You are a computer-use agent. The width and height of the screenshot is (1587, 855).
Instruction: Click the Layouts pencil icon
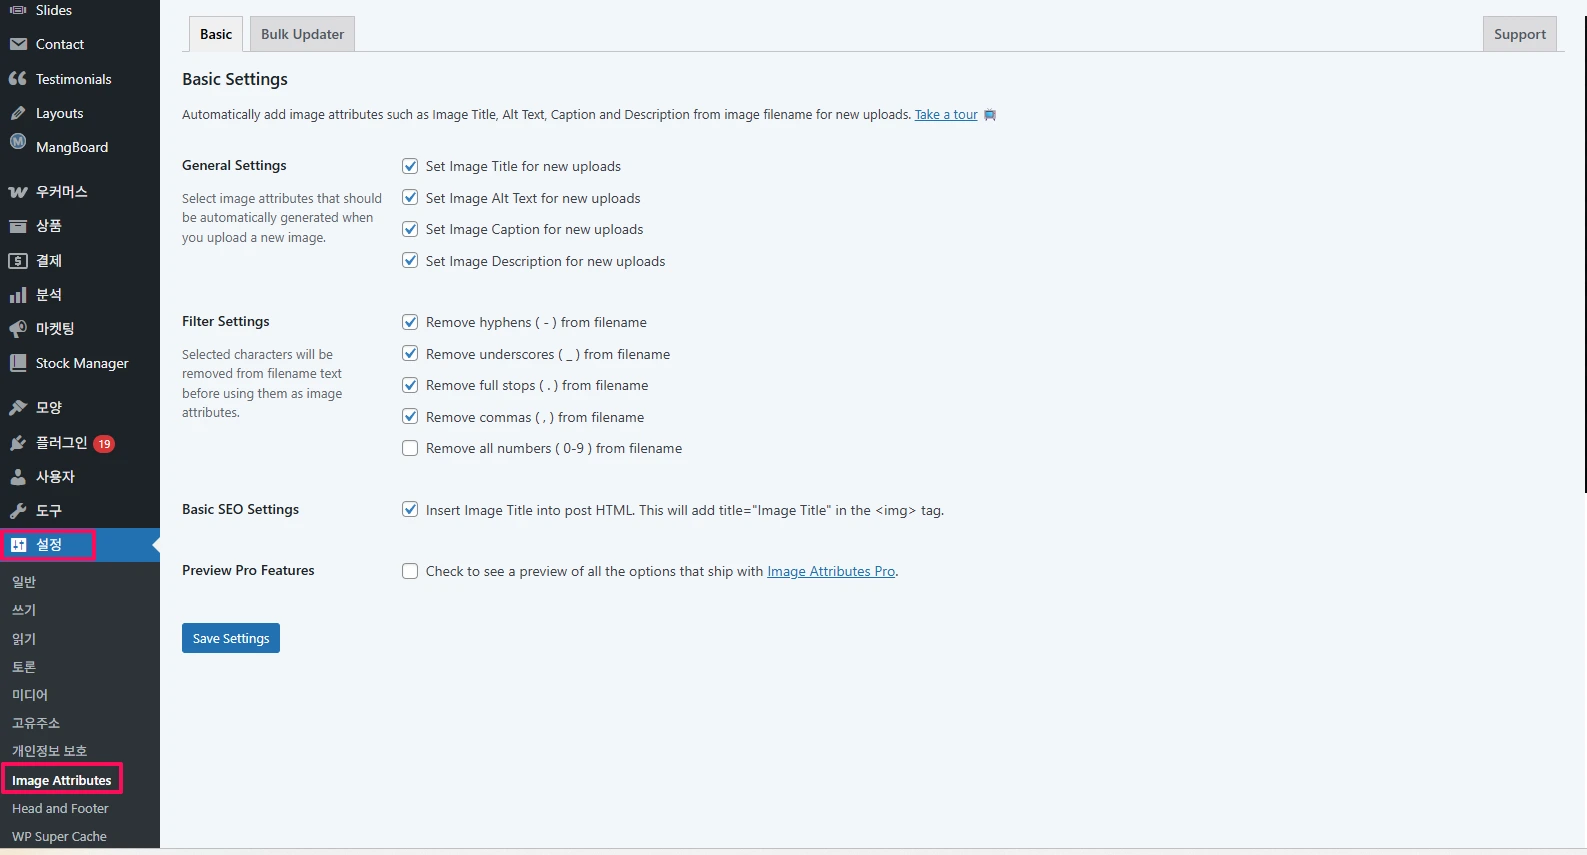pos(18,113)
